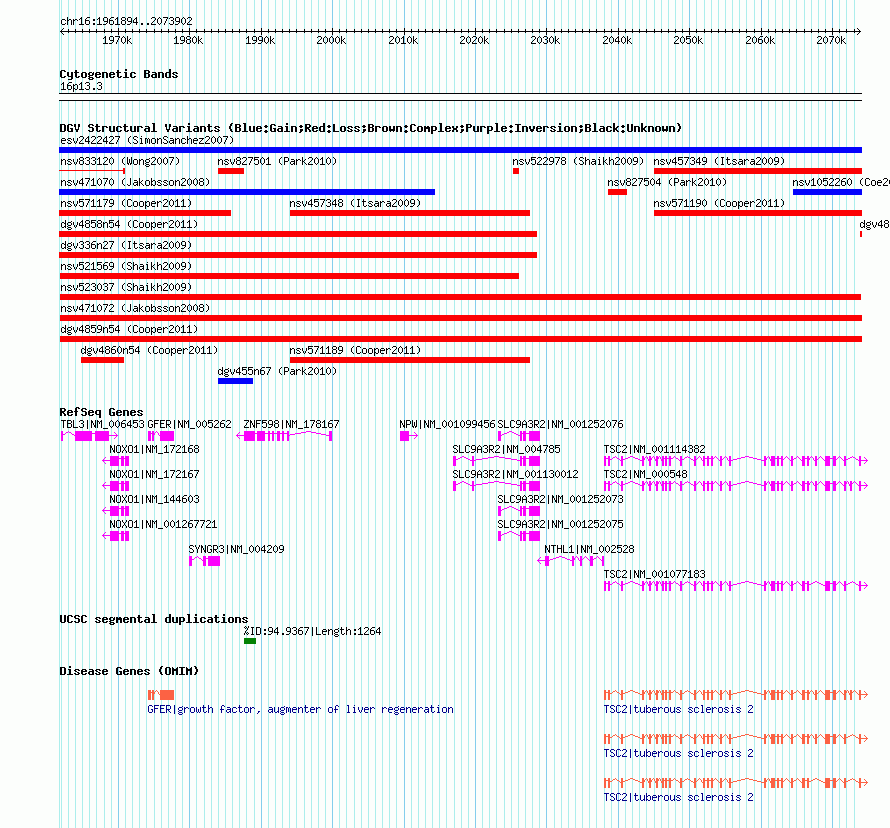890x828 pixels.
Task: Click the ZNF598|NM_178167 gene glyph
Action: click(x=284, y=436)
